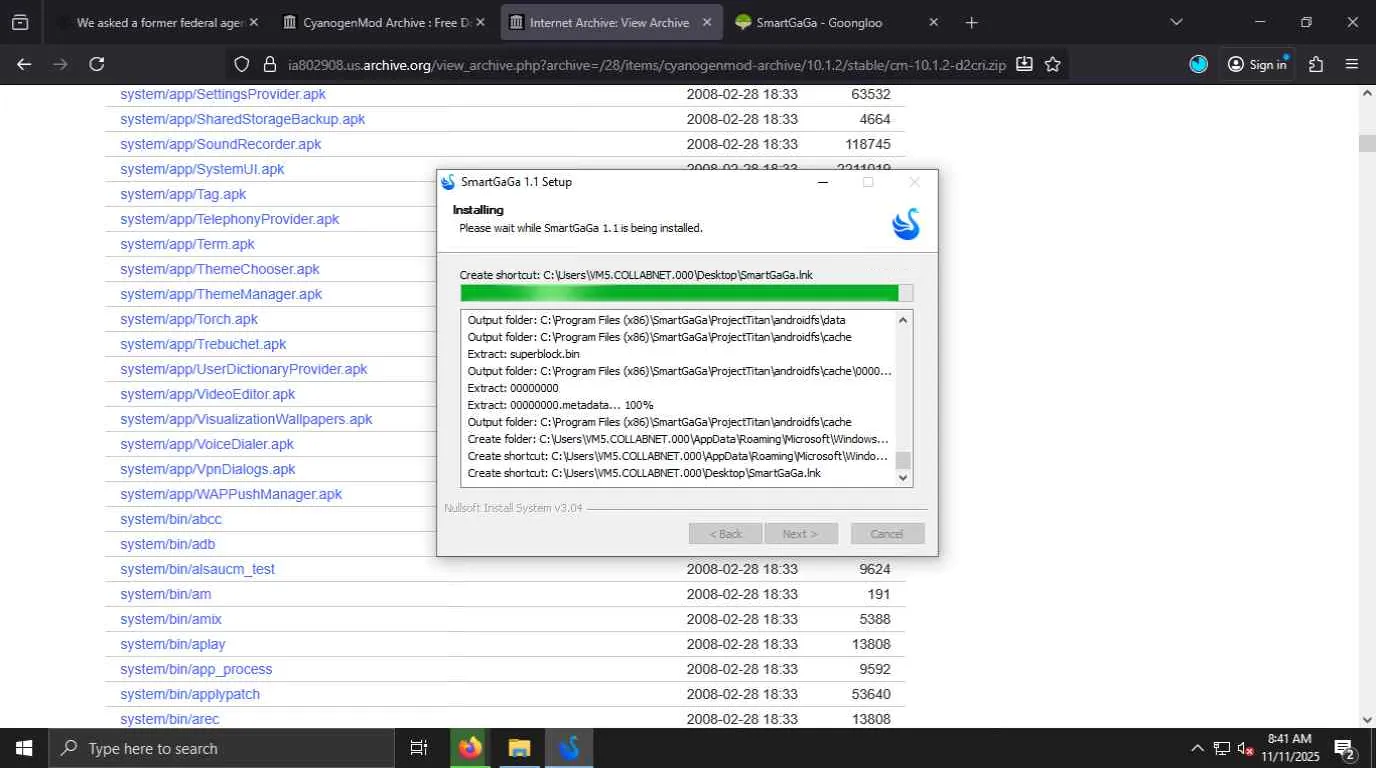Bookmark this page with the star icon

(x=1053, y=64)
